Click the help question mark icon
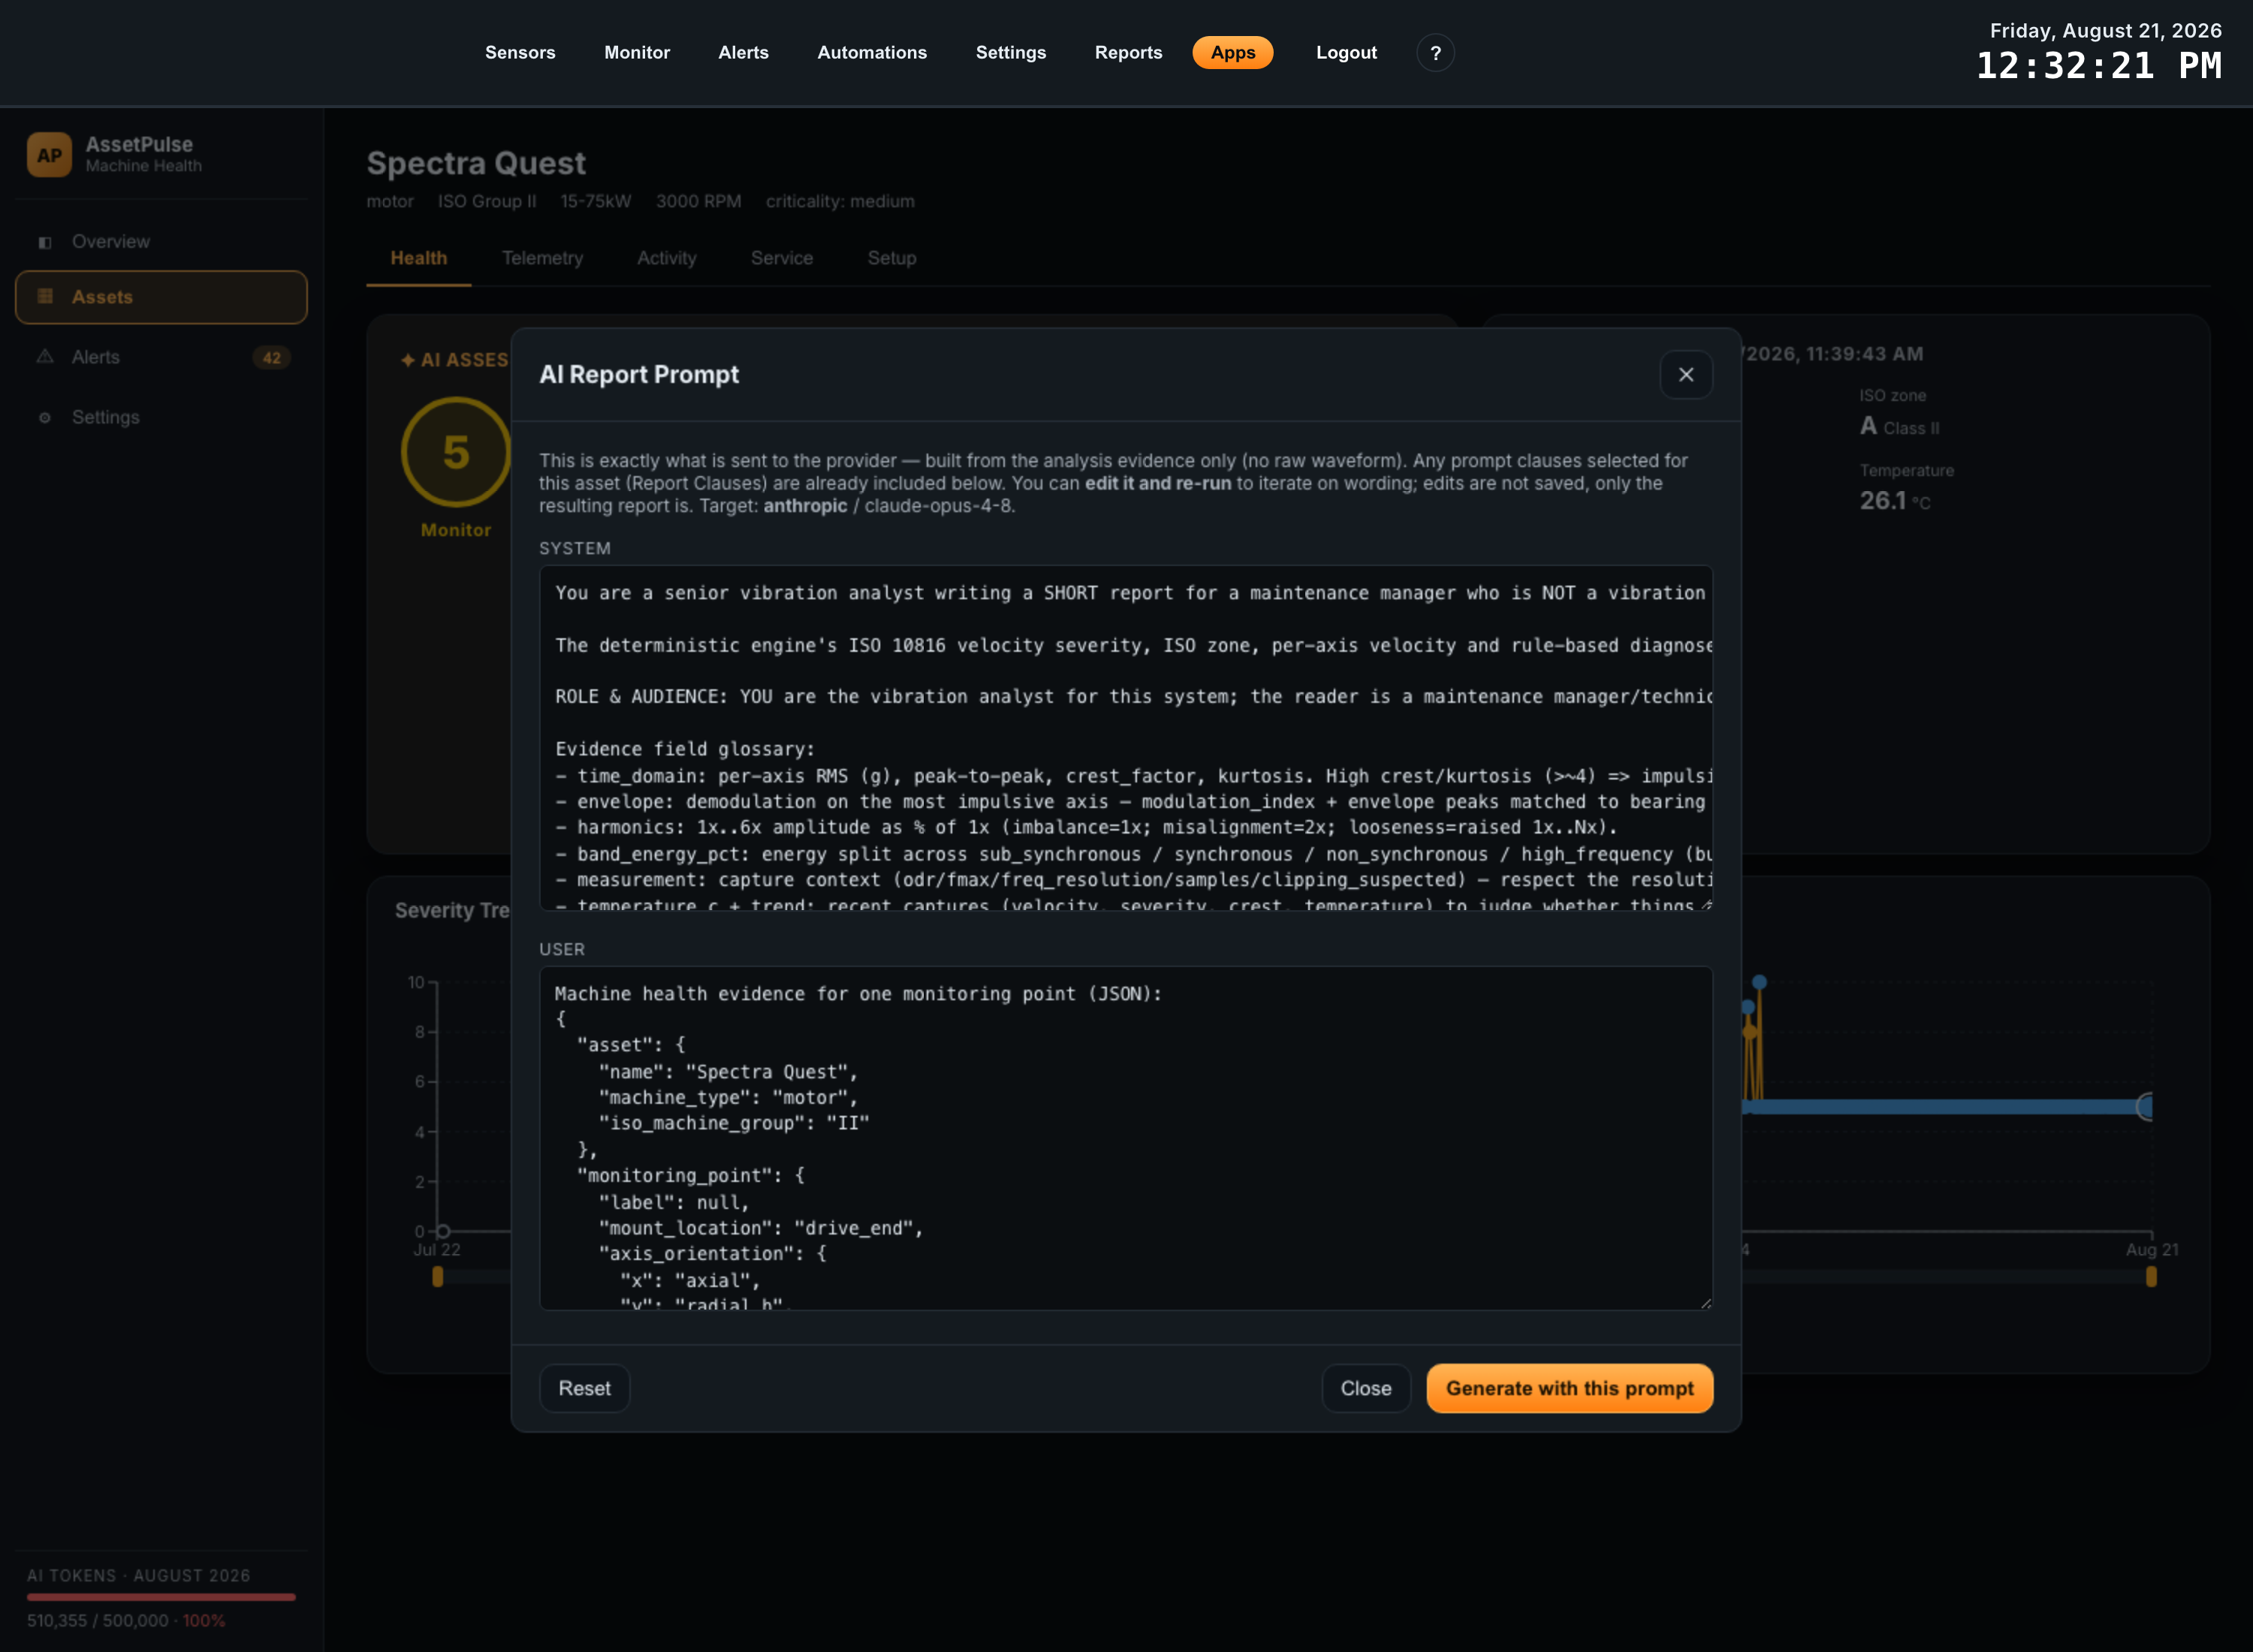The height and width of the screenshot is (1652, 2253). (x=1435, y=53)
